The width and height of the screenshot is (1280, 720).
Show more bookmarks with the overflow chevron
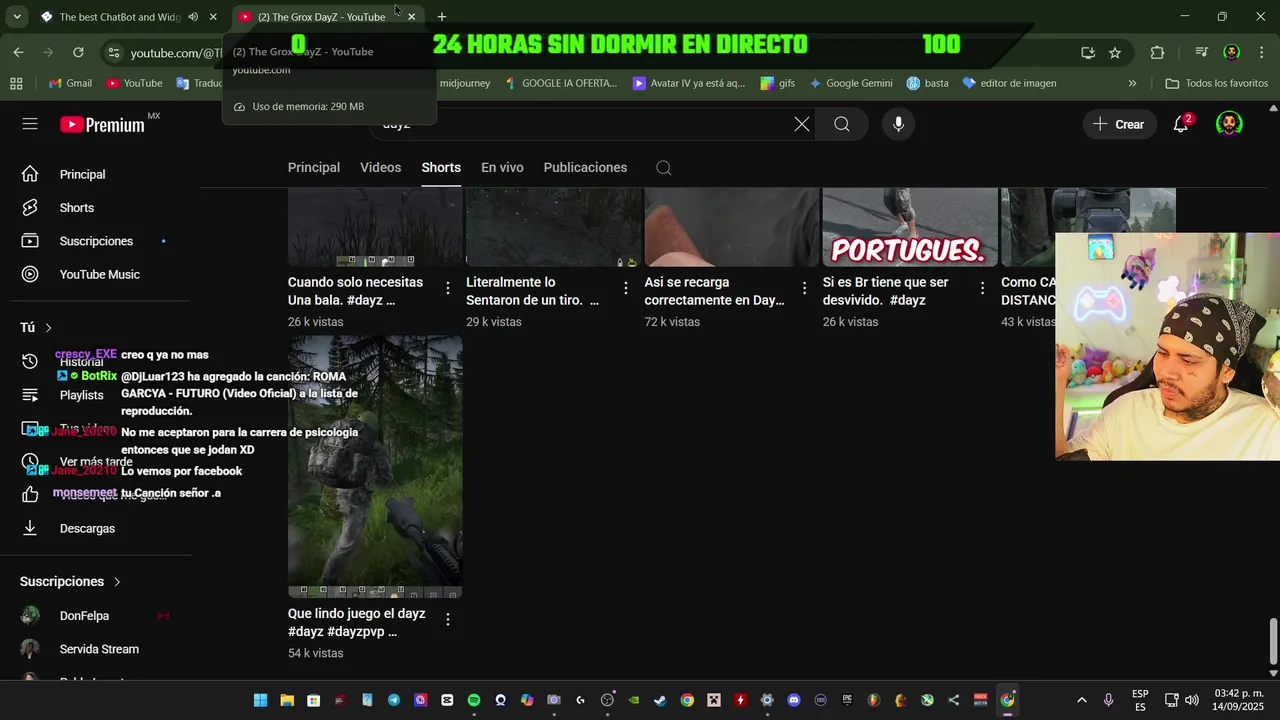pos(1132,83)
